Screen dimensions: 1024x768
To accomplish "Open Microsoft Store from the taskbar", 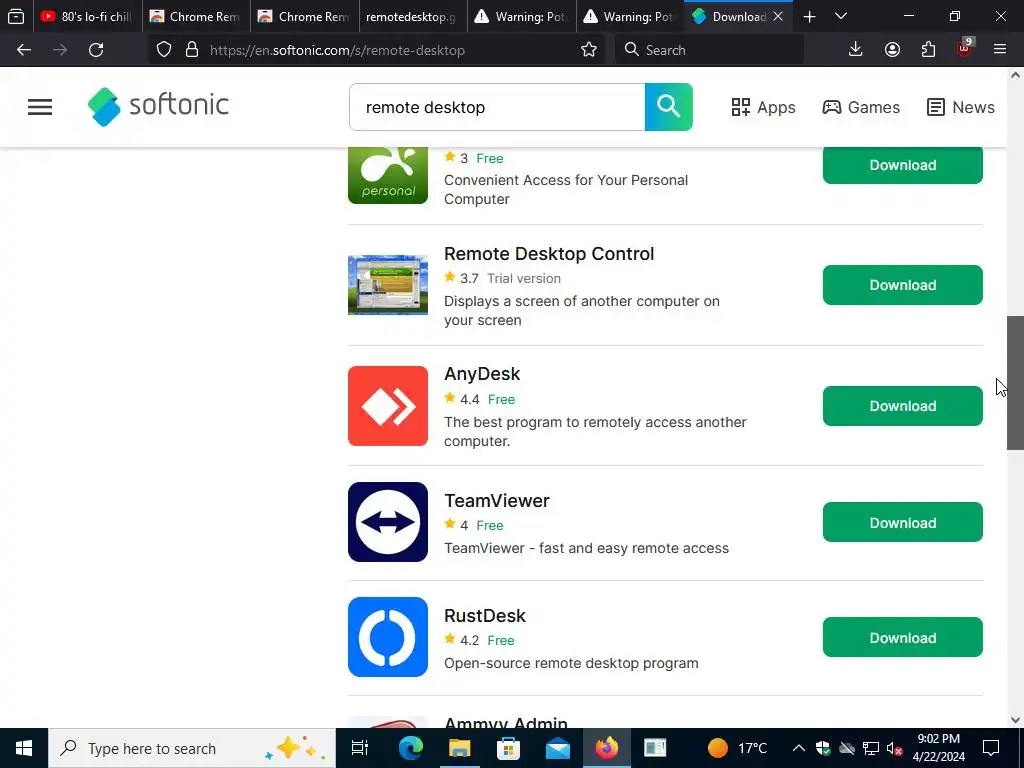I will pos(509,748).
